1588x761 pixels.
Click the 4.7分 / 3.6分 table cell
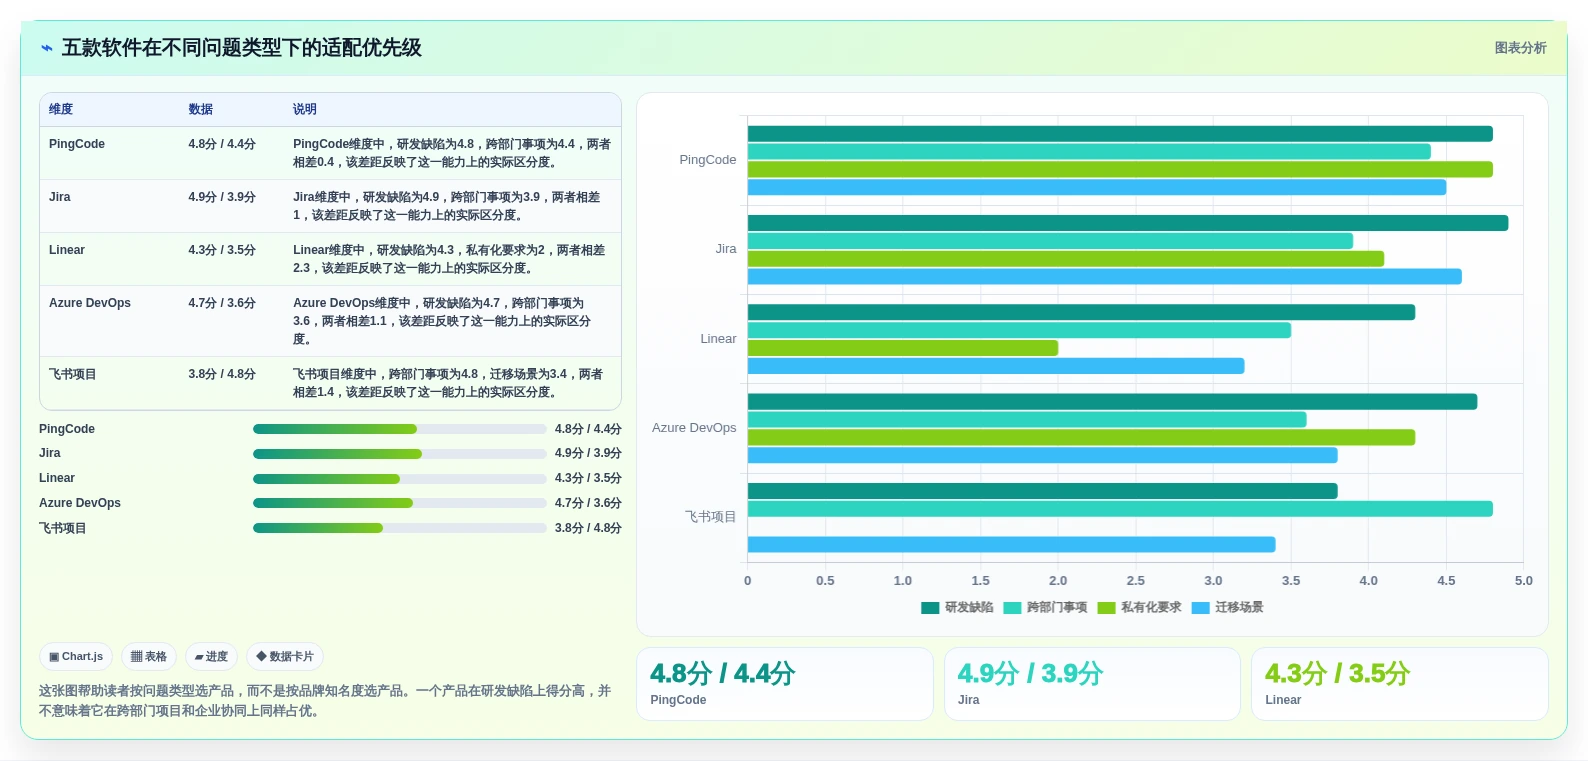222,303
